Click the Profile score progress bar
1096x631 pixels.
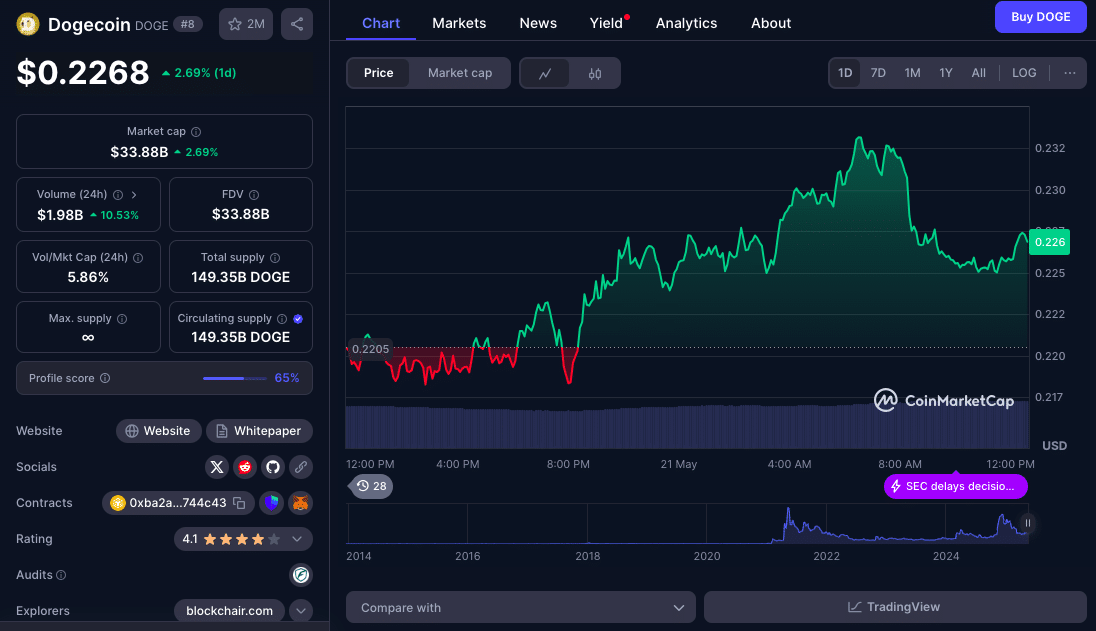click(x=235, y=378)
